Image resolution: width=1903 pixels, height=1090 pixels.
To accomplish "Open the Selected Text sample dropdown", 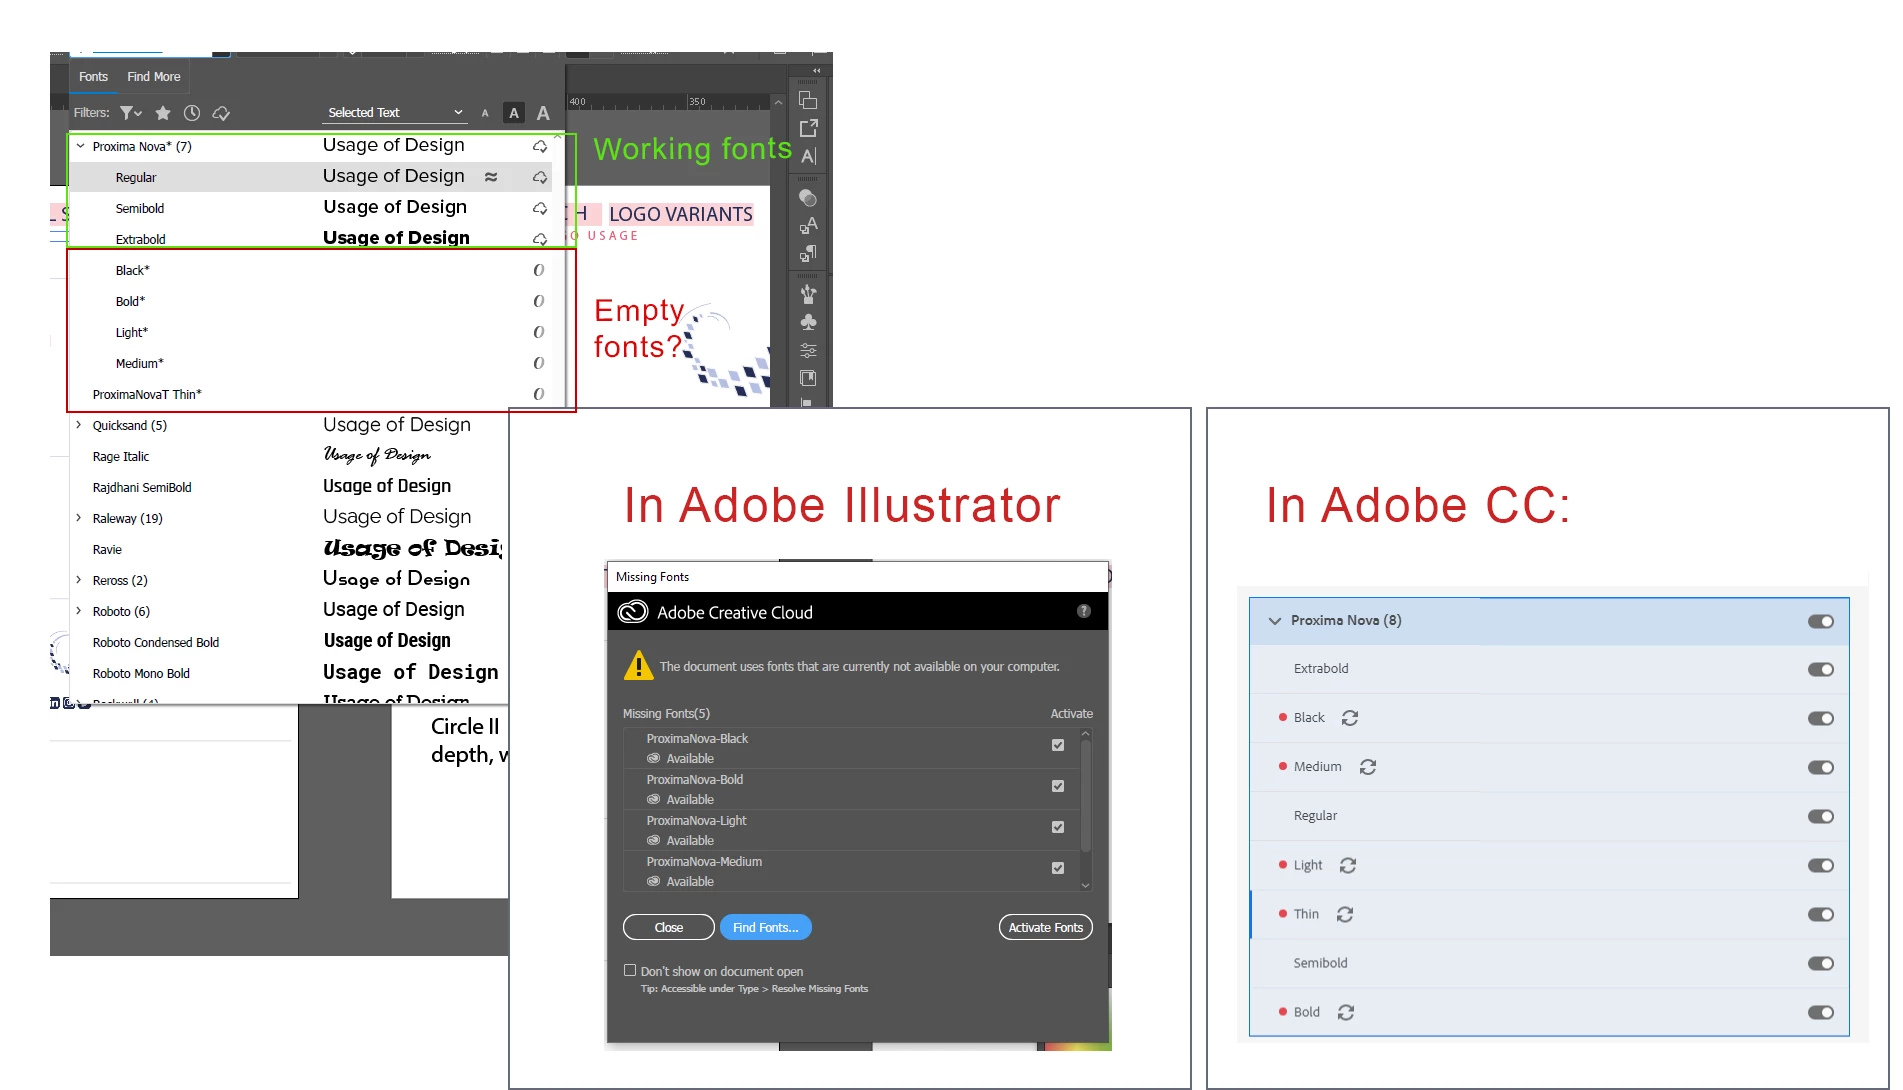I will (x=395, y=113).
